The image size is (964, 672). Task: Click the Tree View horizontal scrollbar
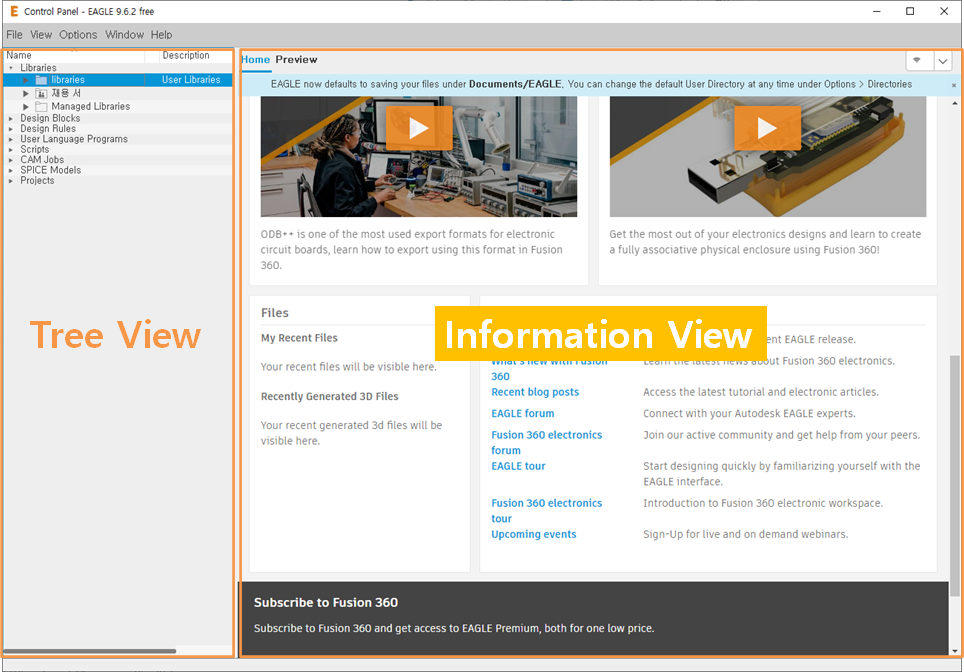(90, 650)
